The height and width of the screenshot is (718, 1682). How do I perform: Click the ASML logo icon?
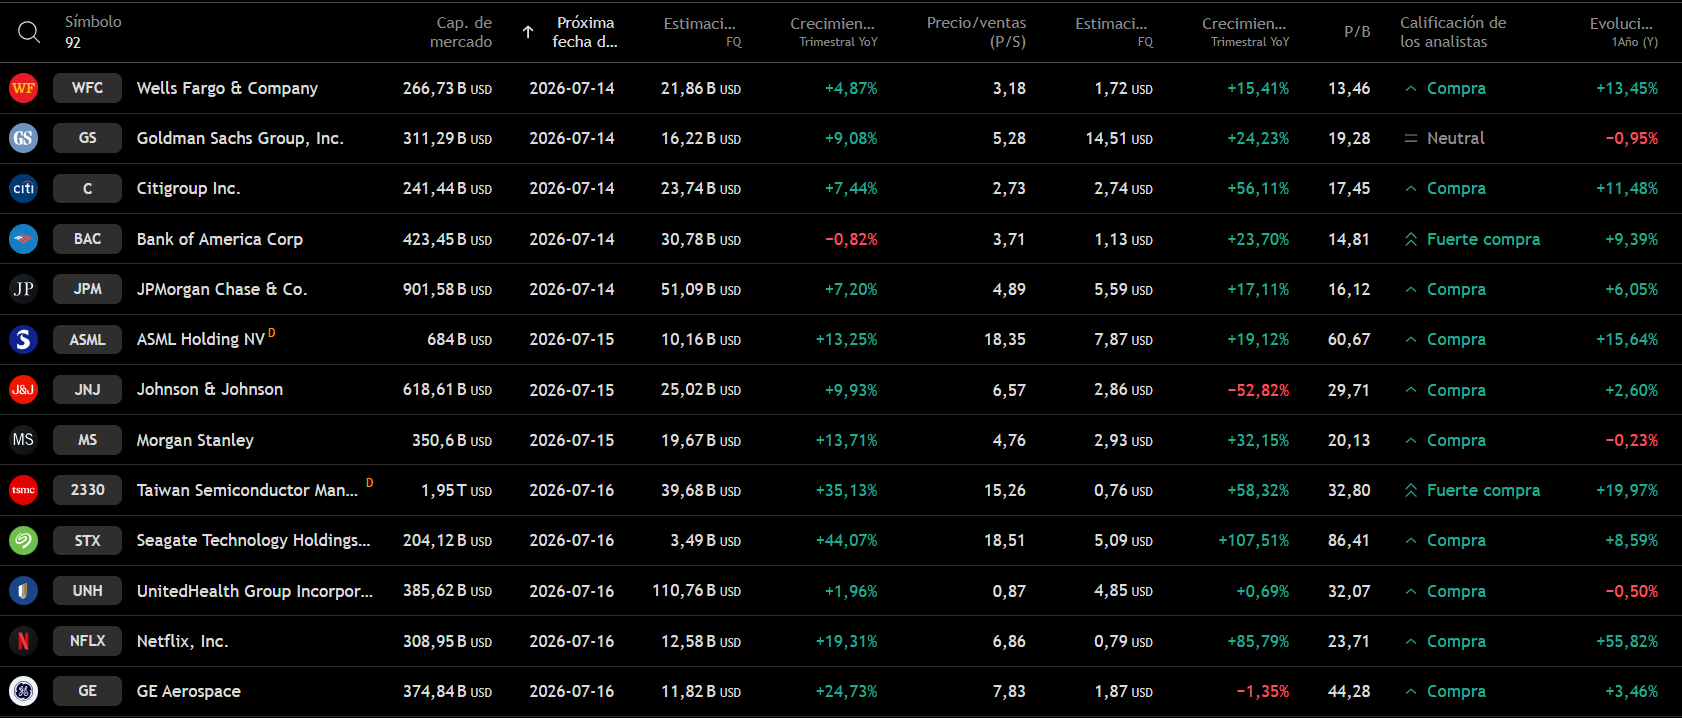(x=23, y=339)
